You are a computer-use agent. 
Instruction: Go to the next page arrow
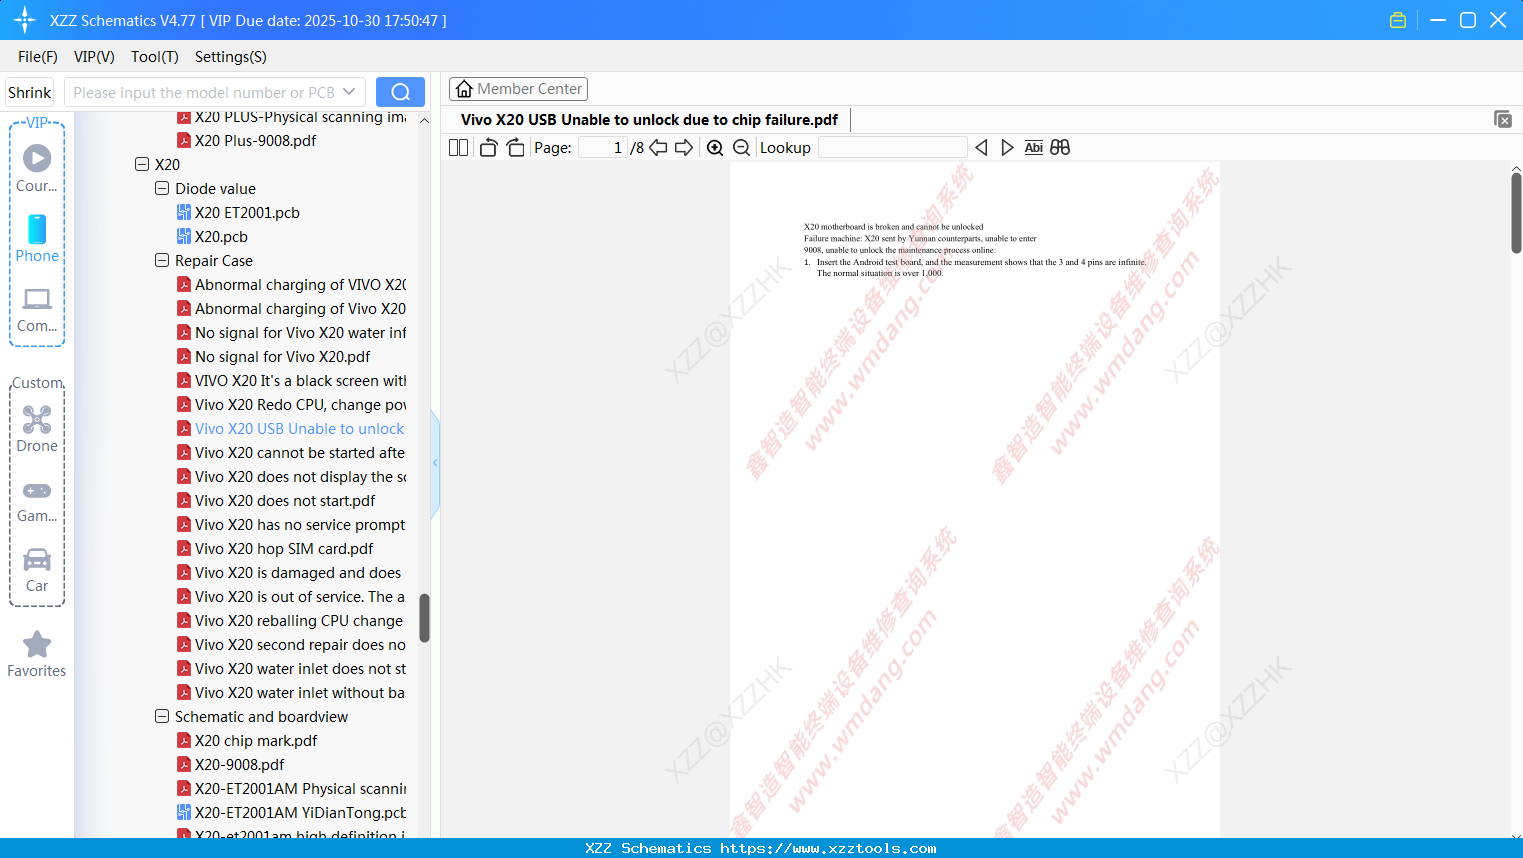tap(684, 148)
